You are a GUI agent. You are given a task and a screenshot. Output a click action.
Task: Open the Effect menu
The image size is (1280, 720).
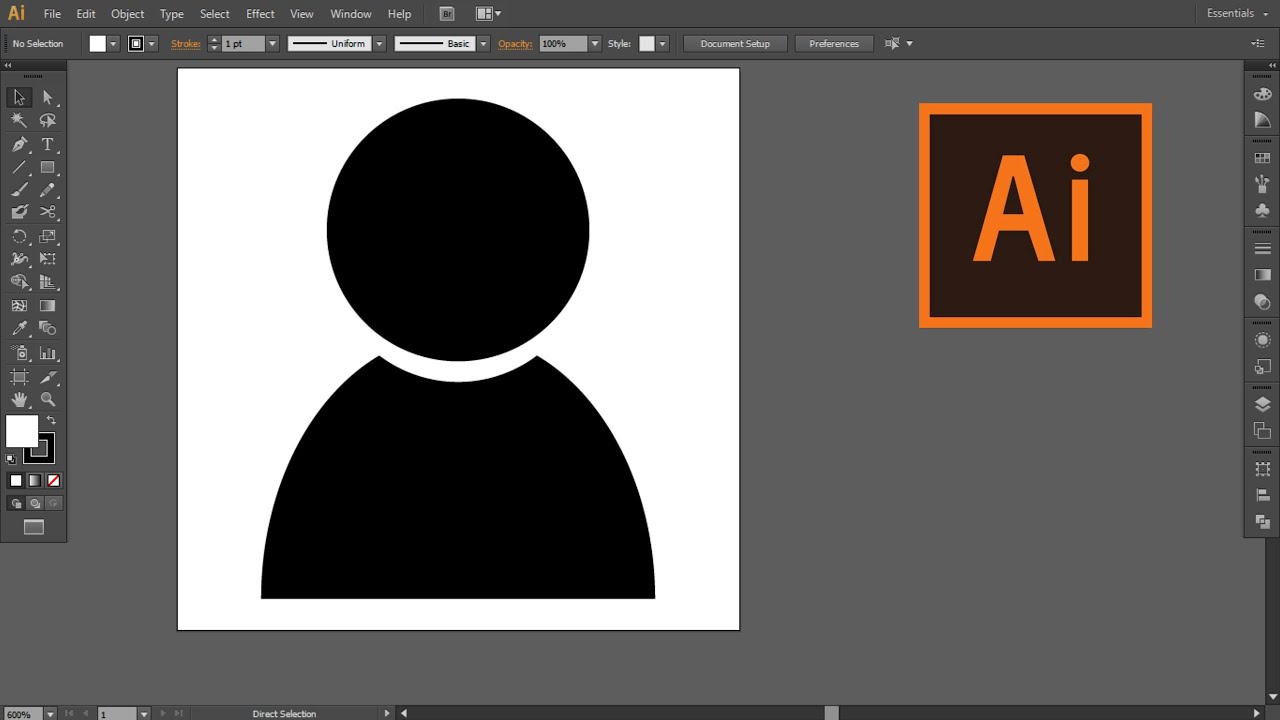click(x=260, y=14)
